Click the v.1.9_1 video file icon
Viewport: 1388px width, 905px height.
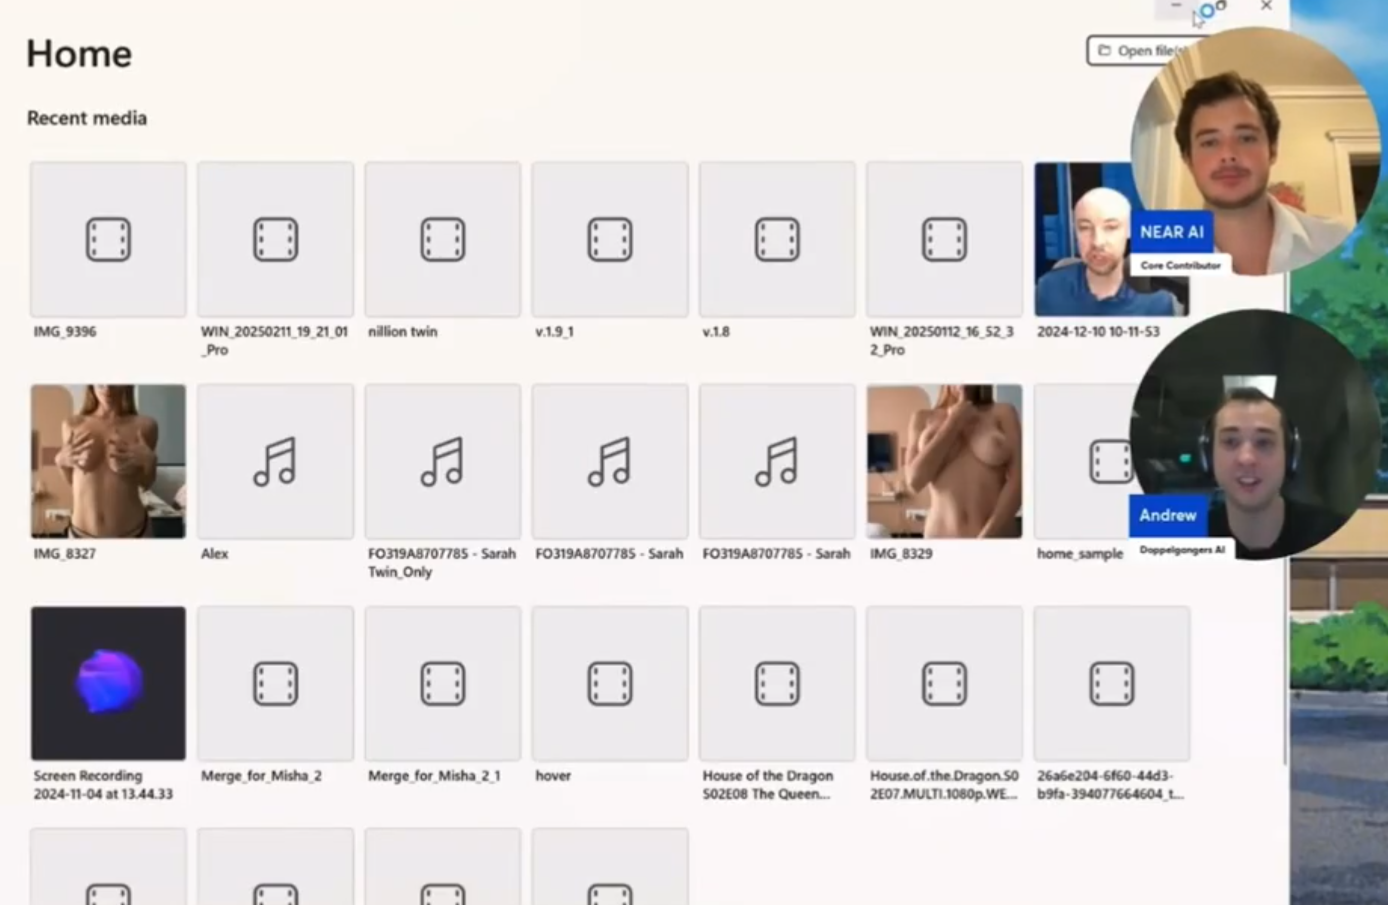pyautogui.click(x=610, y=240)
